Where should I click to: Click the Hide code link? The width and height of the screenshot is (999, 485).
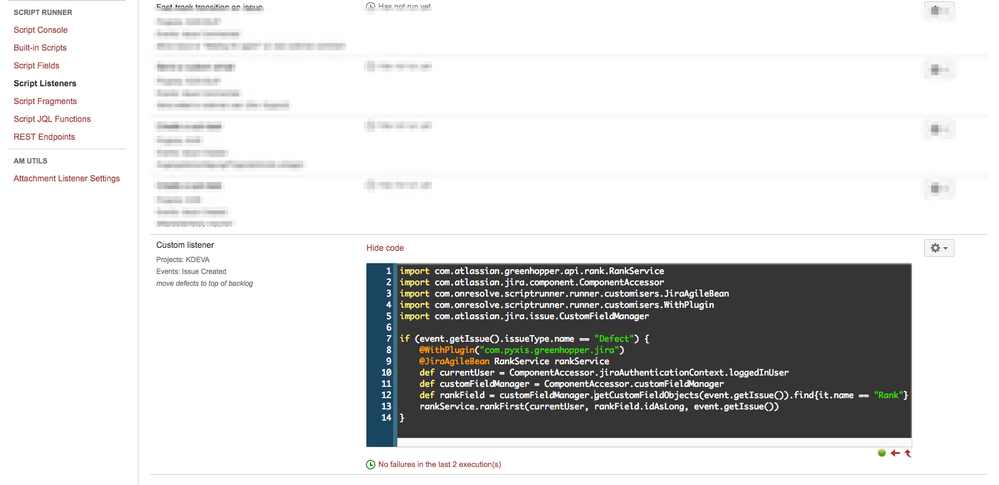point(385,248)
